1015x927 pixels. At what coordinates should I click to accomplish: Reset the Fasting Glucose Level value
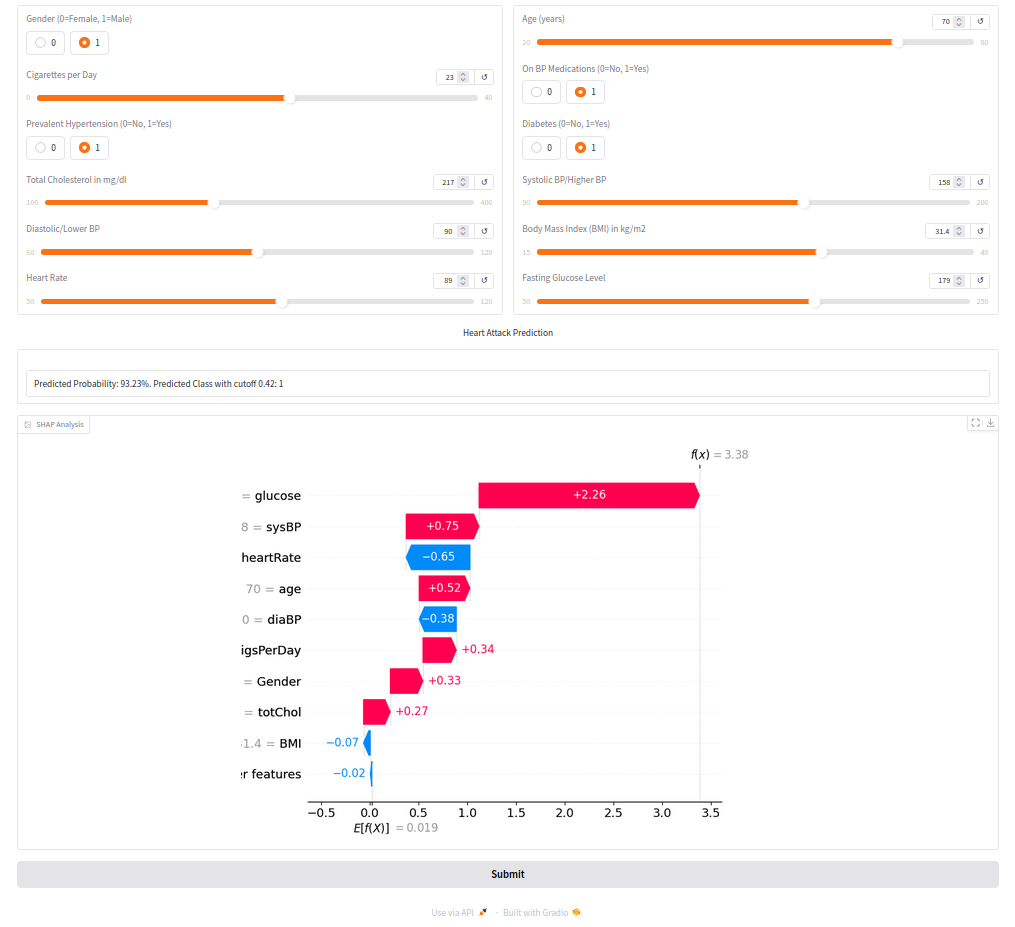(x=980, y=281)
